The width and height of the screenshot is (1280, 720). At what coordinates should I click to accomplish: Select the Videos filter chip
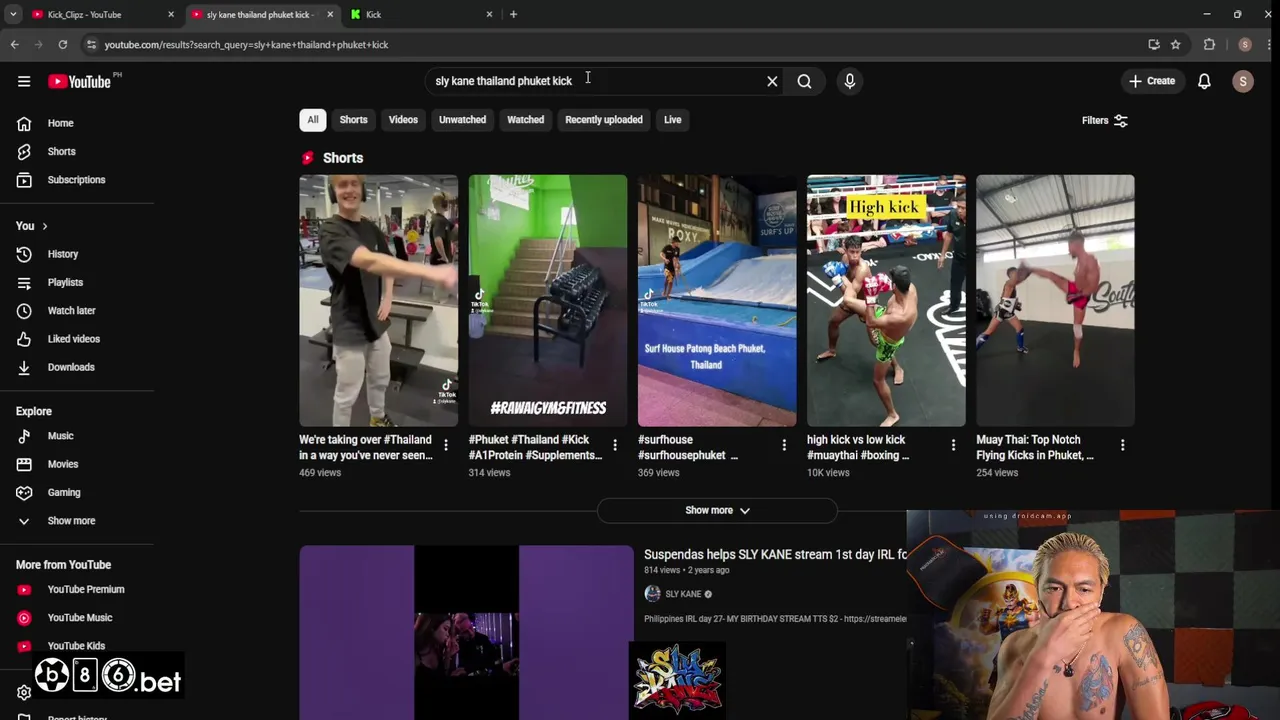403,120
